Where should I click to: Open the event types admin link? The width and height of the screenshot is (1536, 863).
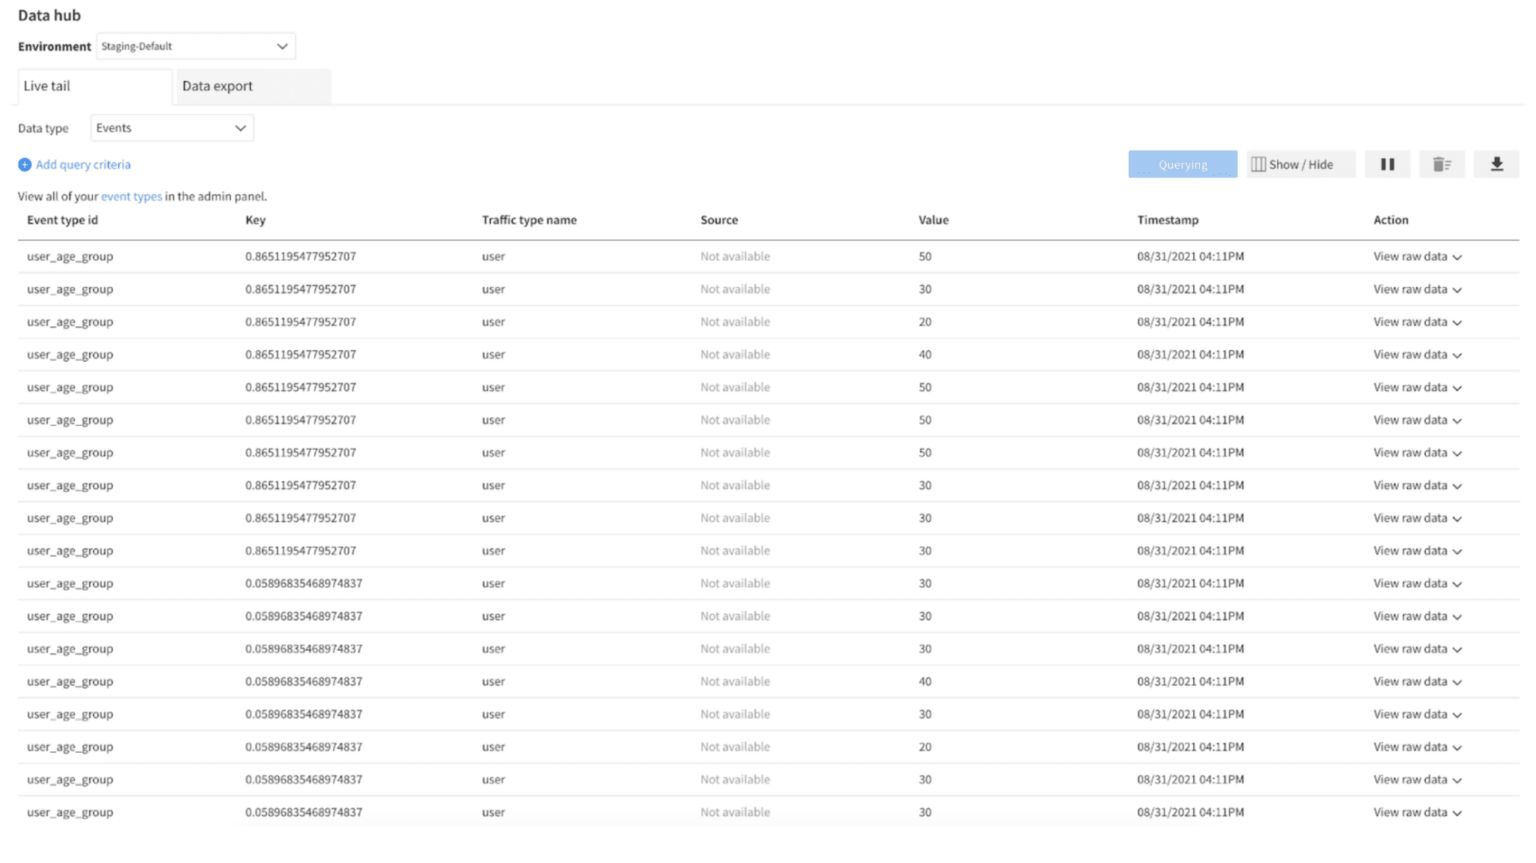131,197
